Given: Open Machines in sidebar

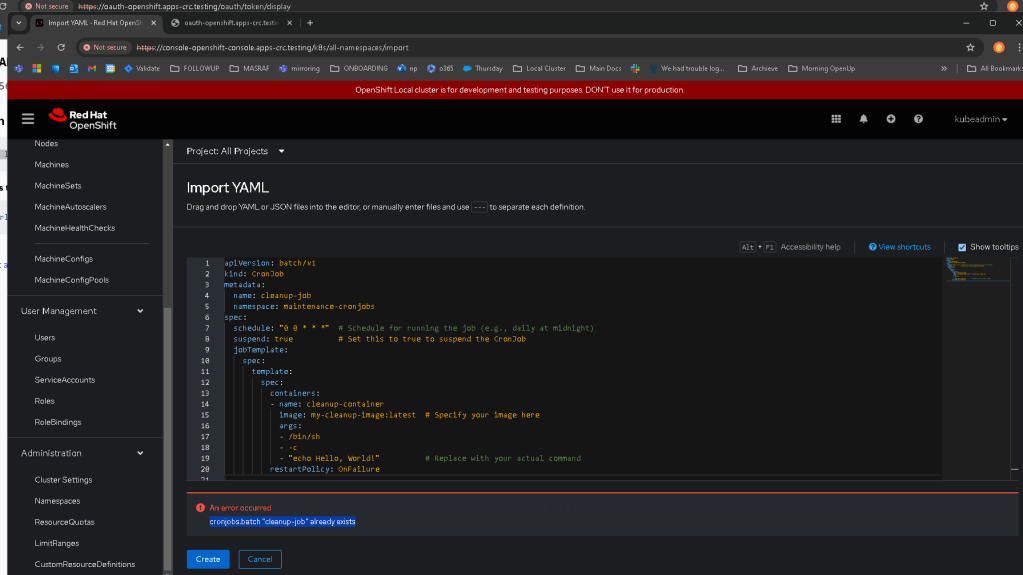Looking at the screenshot, I should point(52,165).
